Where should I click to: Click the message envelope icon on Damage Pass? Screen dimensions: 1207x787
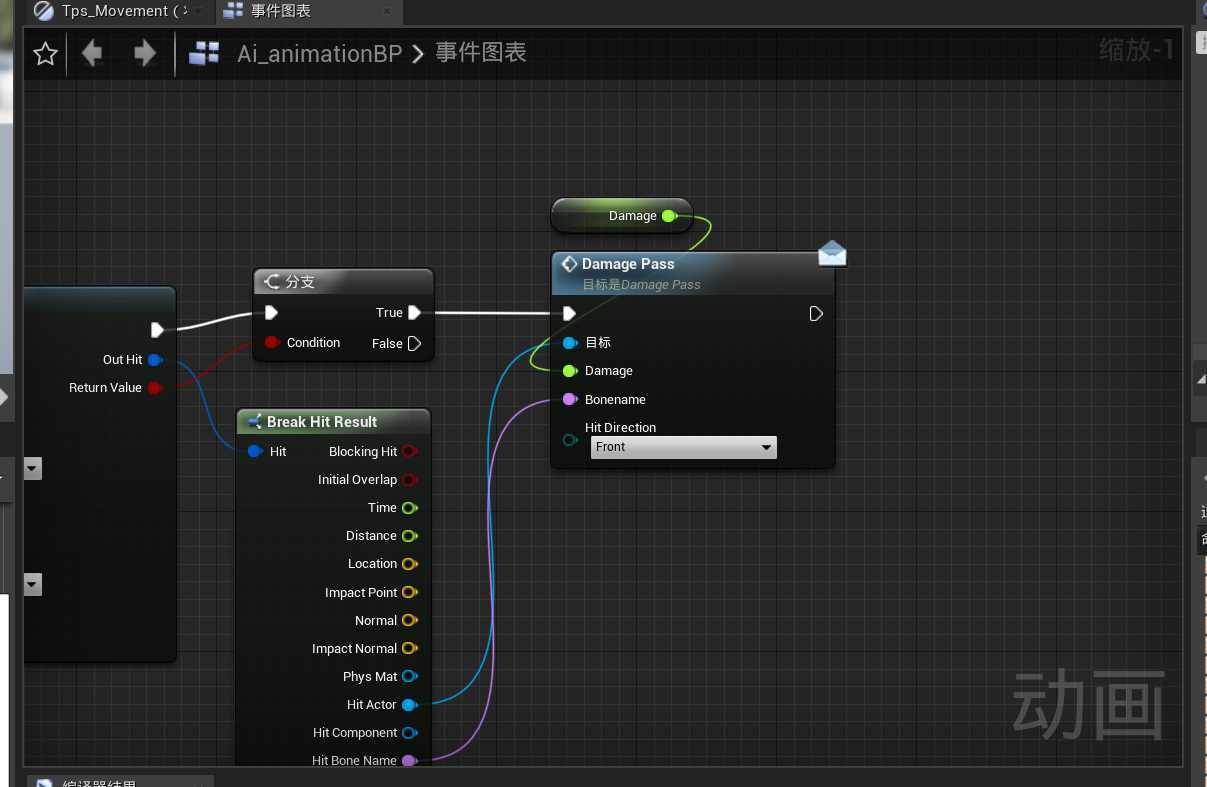pyautogui.click(x=832, y=254)
